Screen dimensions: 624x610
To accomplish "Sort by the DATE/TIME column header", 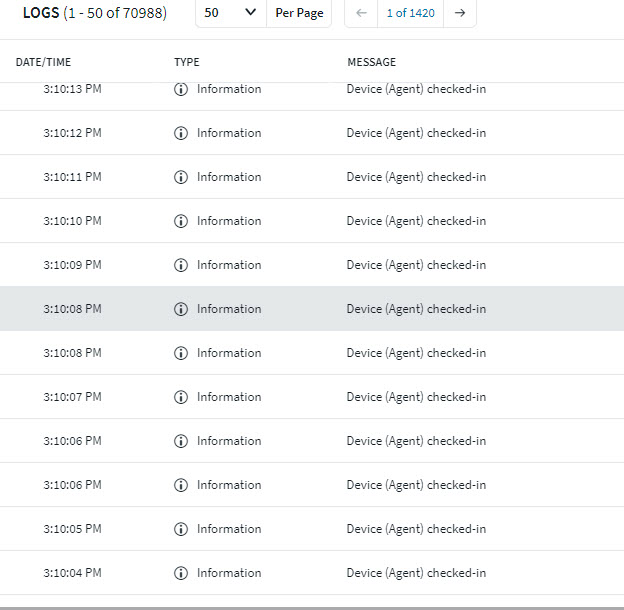I will tap(43, 62).
